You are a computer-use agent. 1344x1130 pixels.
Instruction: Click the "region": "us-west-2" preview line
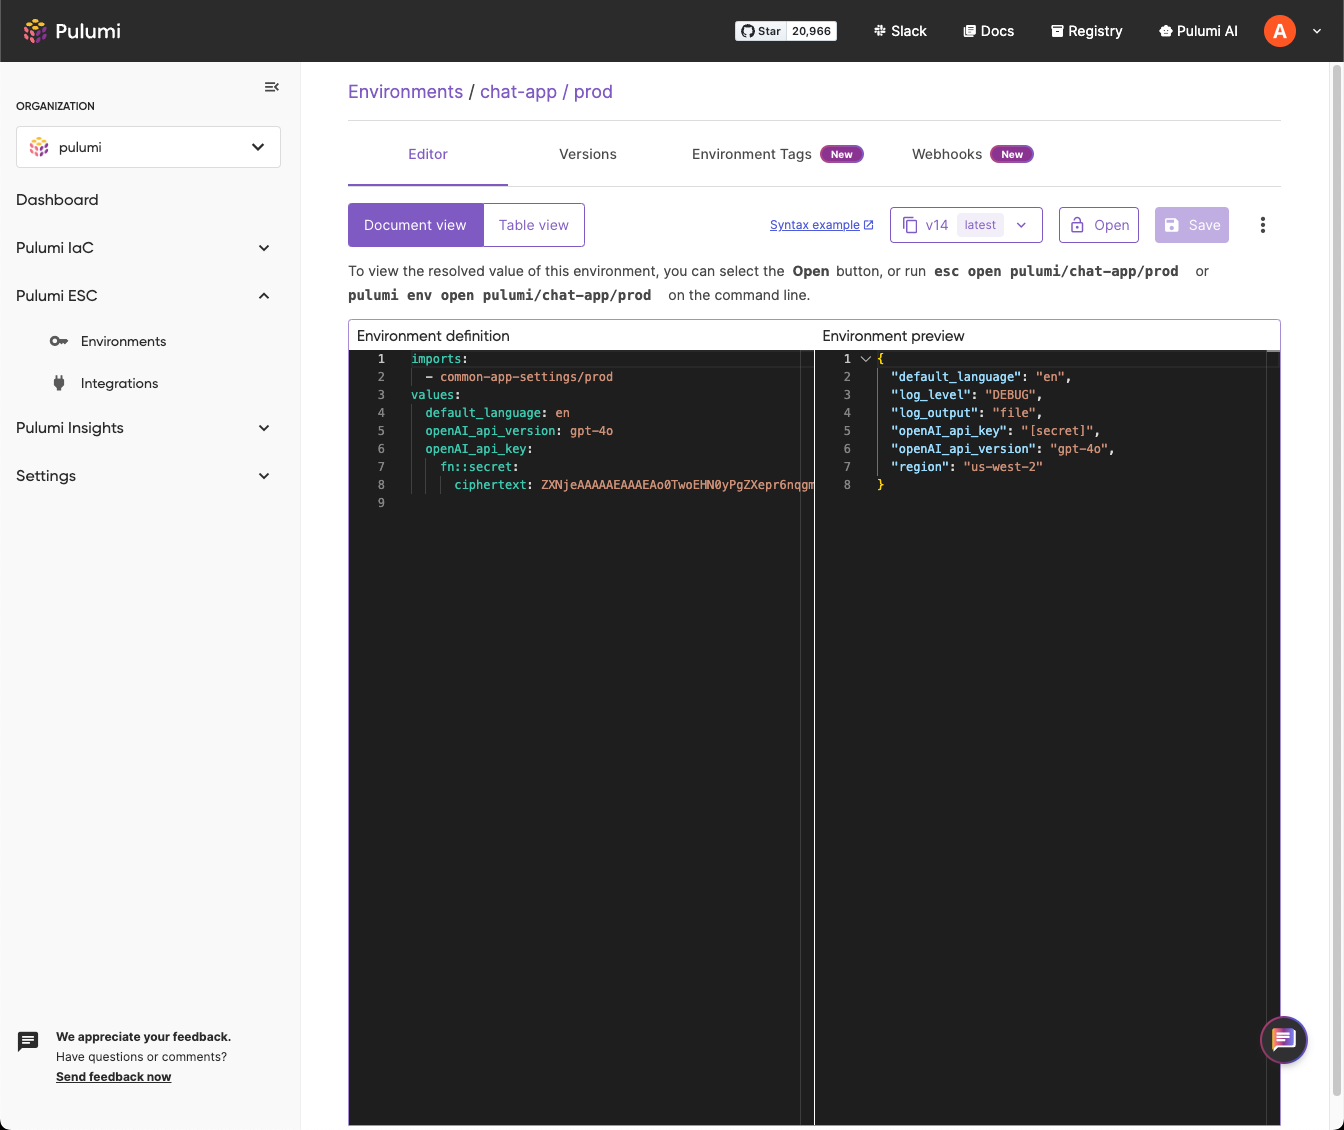click(x=966, y=467)
